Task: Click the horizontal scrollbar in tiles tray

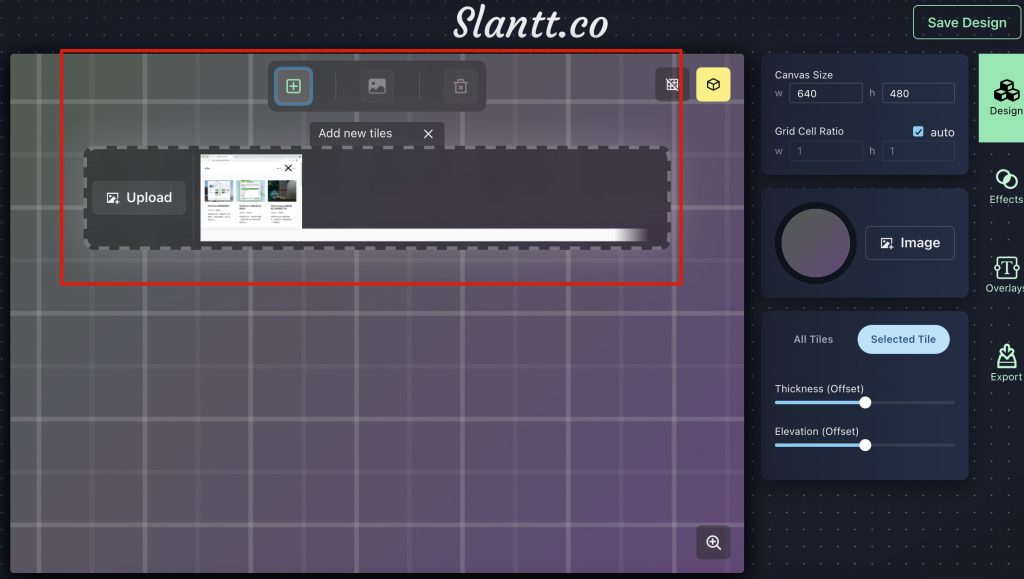Action: coord(423,235)
